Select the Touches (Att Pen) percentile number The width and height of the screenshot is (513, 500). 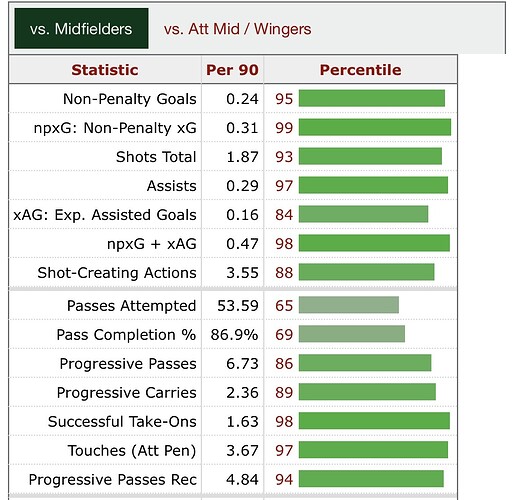click(x=284, y=451)
